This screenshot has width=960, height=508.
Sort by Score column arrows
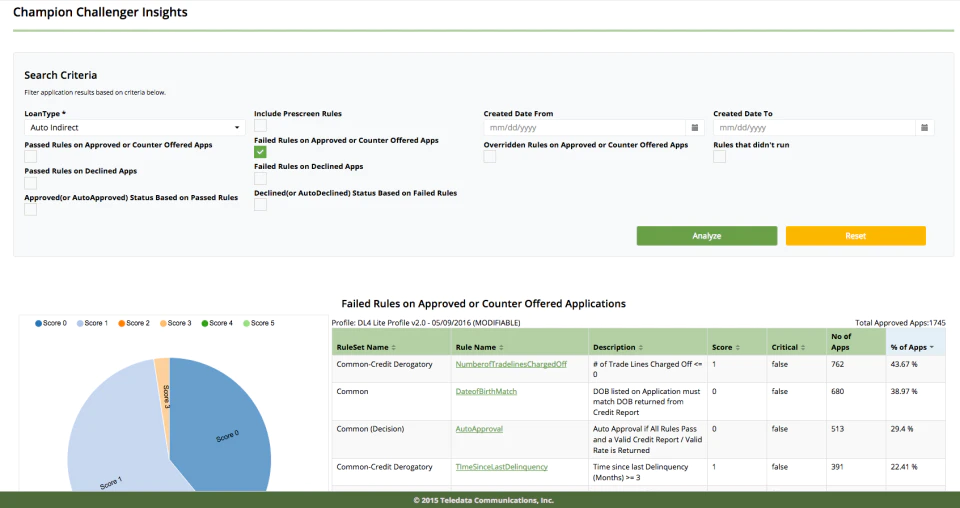click(738, 348)
